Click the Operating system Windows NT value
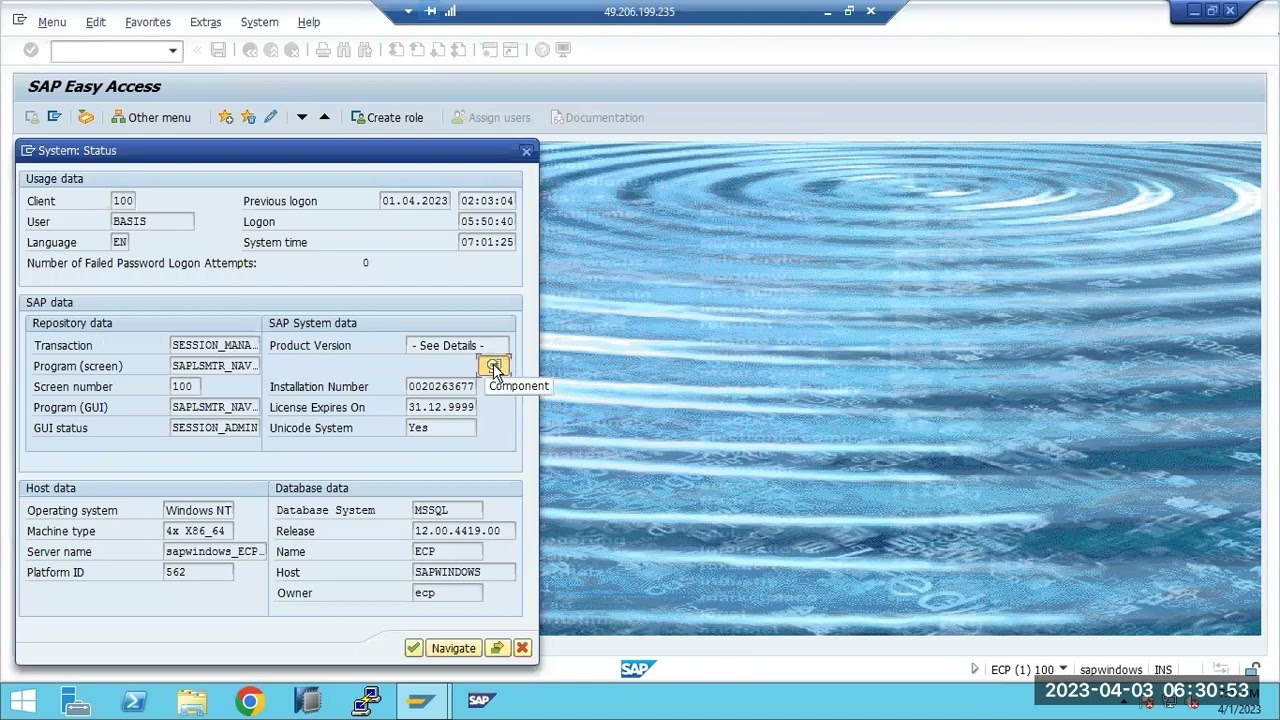Screen dimensions: 1280x720 pos(198,510)
